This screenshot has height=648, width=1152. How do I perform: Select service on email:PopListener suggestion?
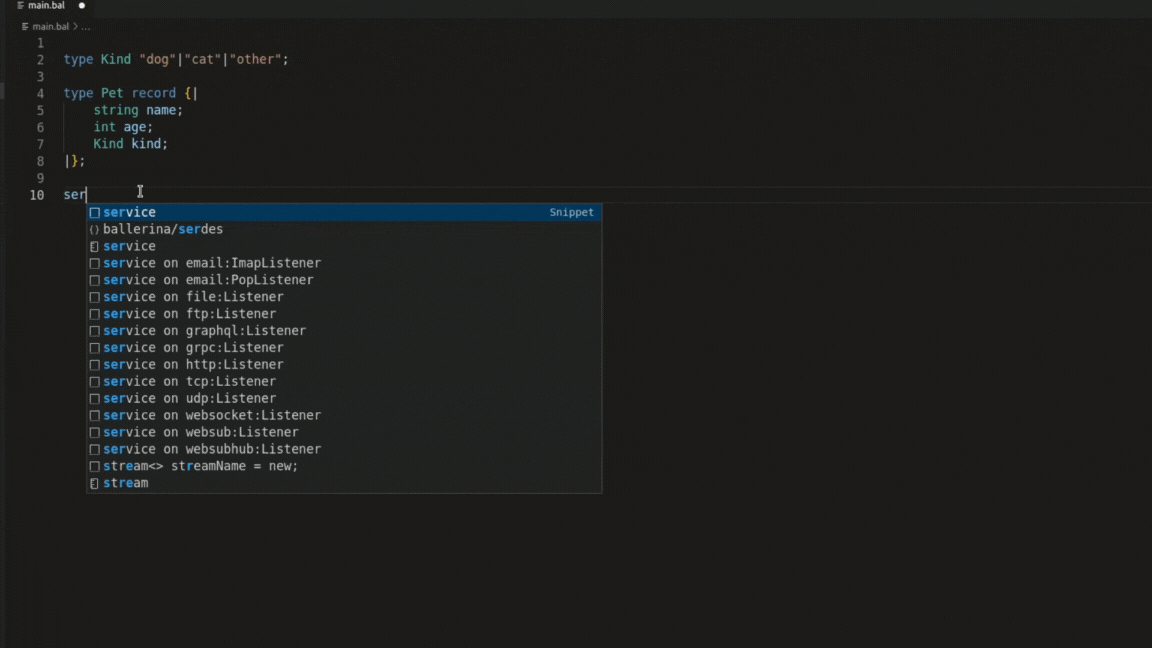[x=344, y=280]
